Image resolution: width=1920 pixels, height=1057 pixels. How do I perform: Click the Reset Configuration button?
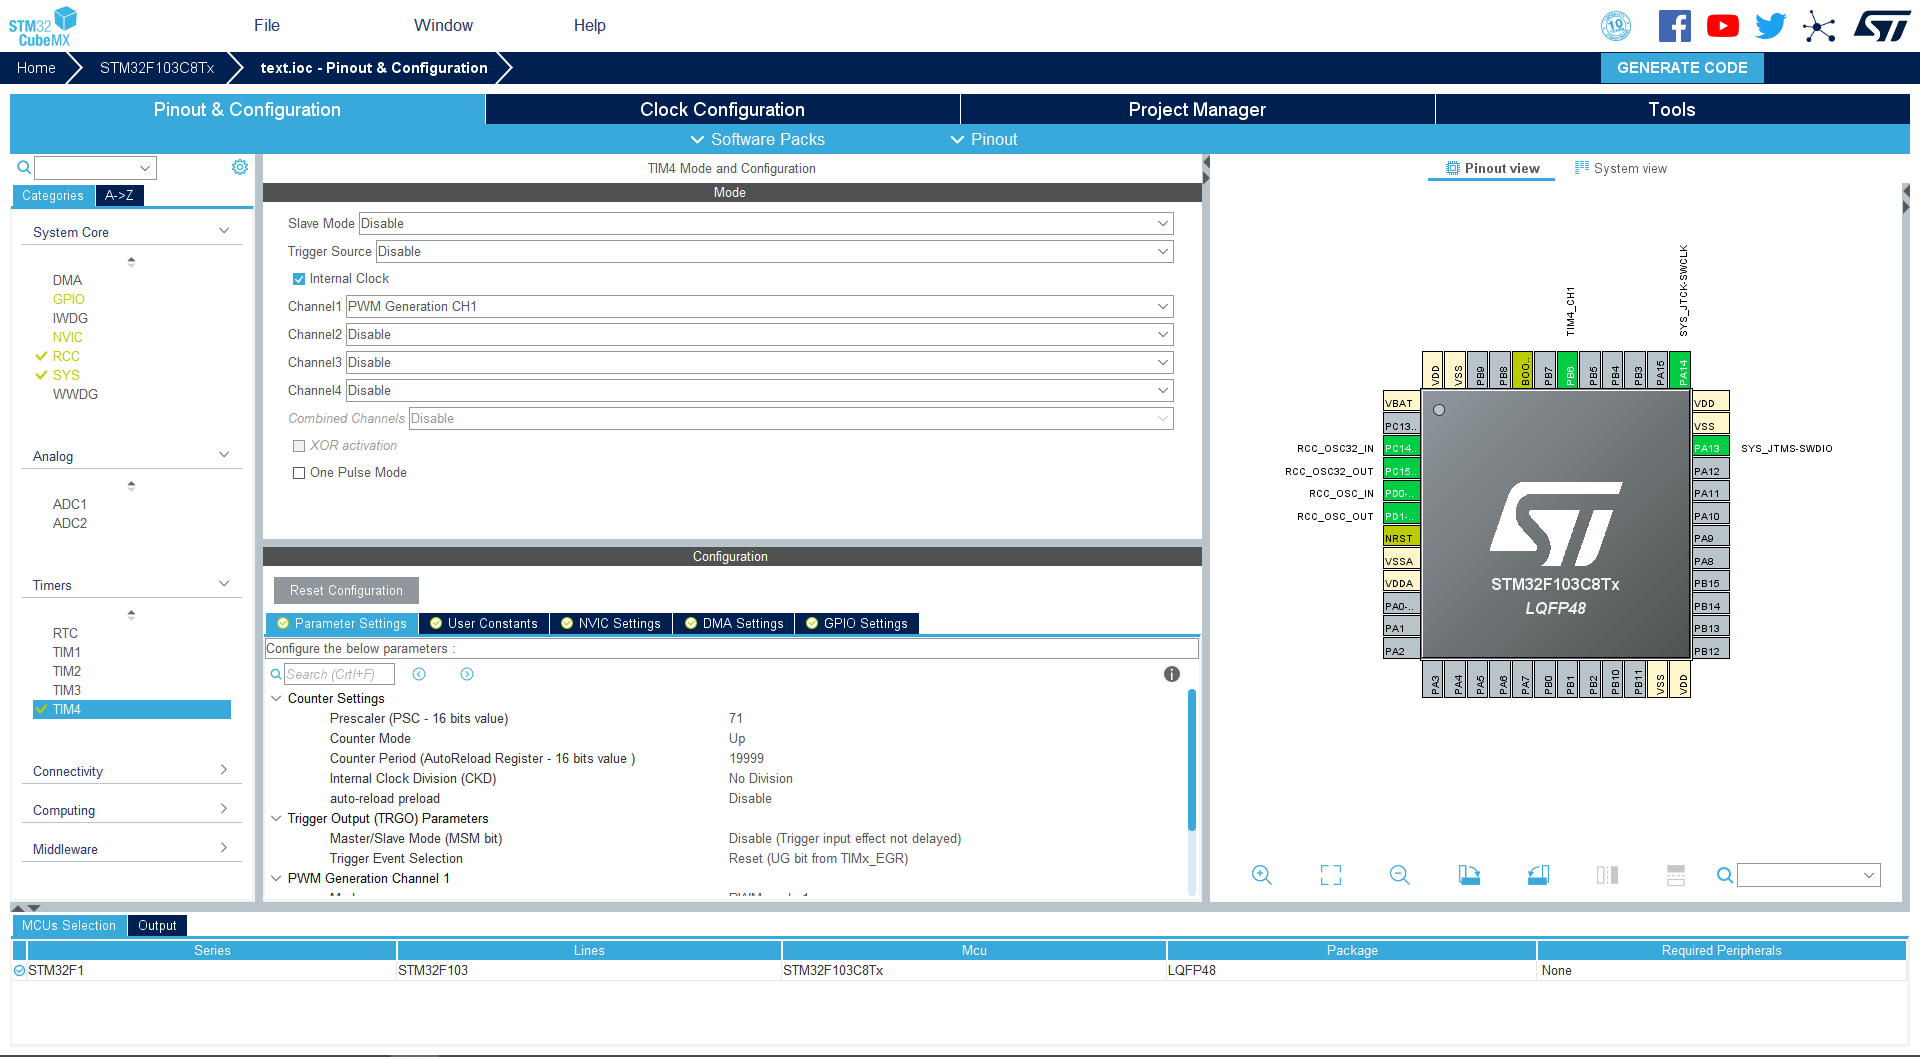tap(346, 590)
